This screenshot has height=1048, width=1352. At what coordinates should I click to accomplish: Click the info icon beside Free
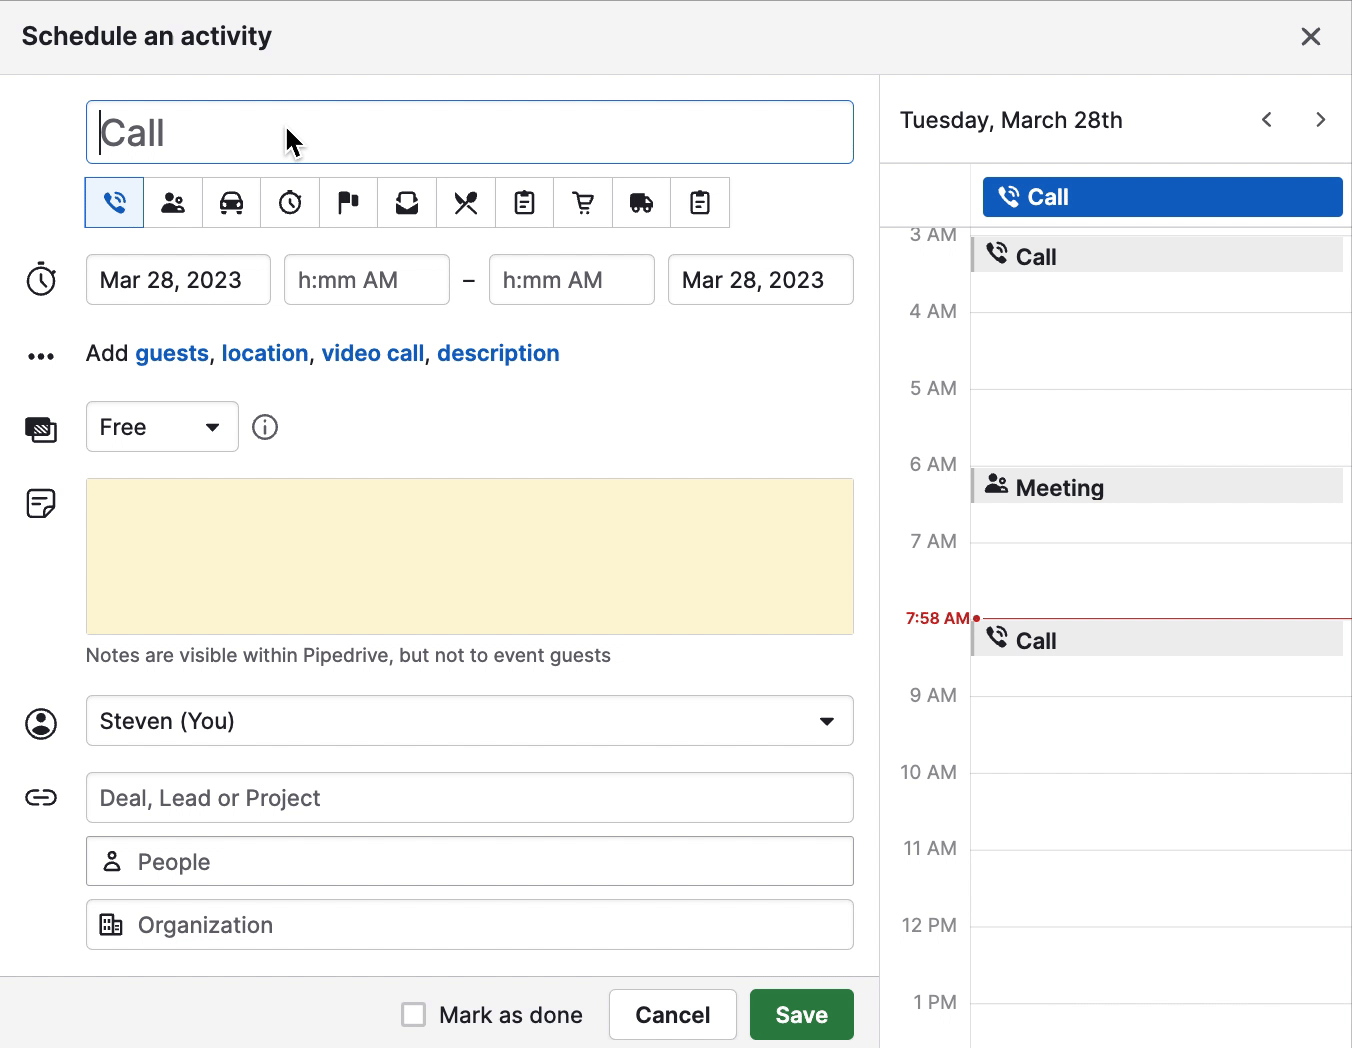(265, 427)
